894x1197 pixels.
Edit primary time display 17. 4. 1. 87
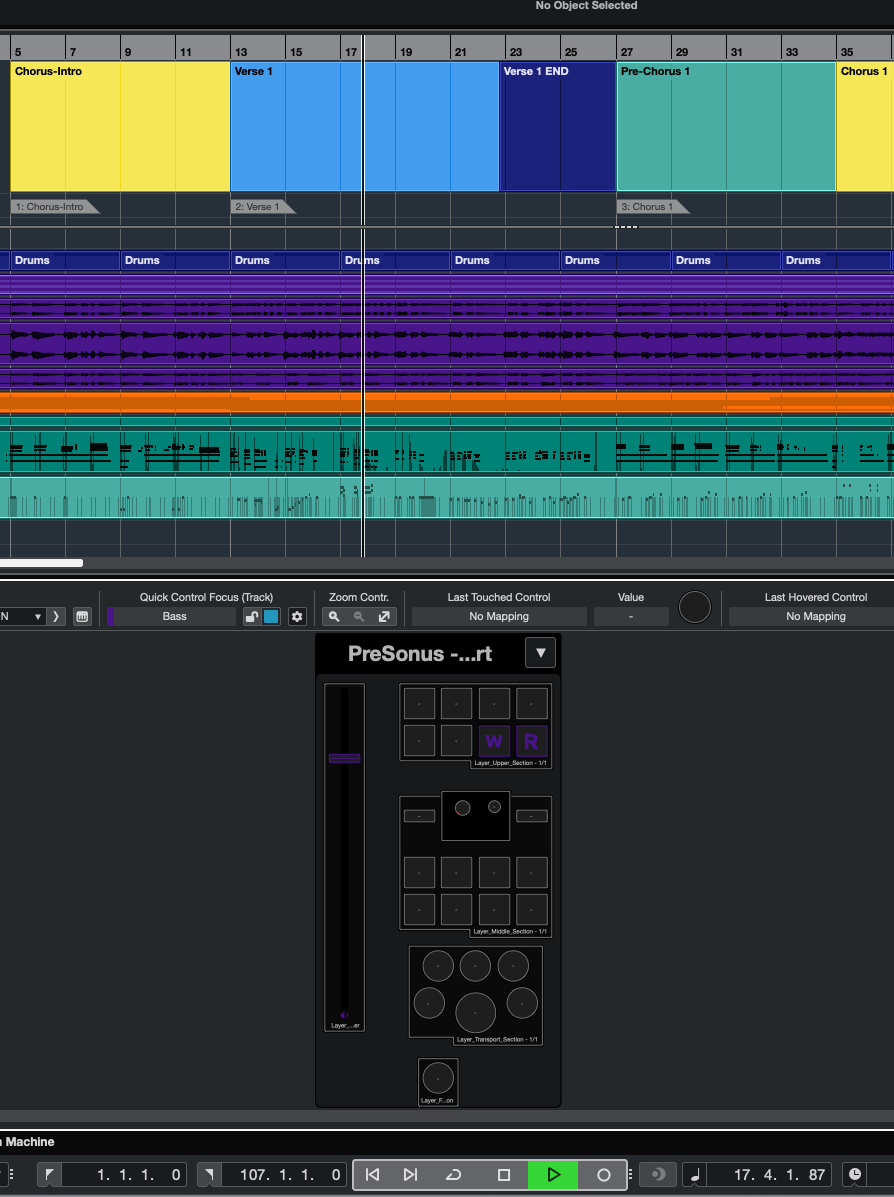(x=770, y=1174)
